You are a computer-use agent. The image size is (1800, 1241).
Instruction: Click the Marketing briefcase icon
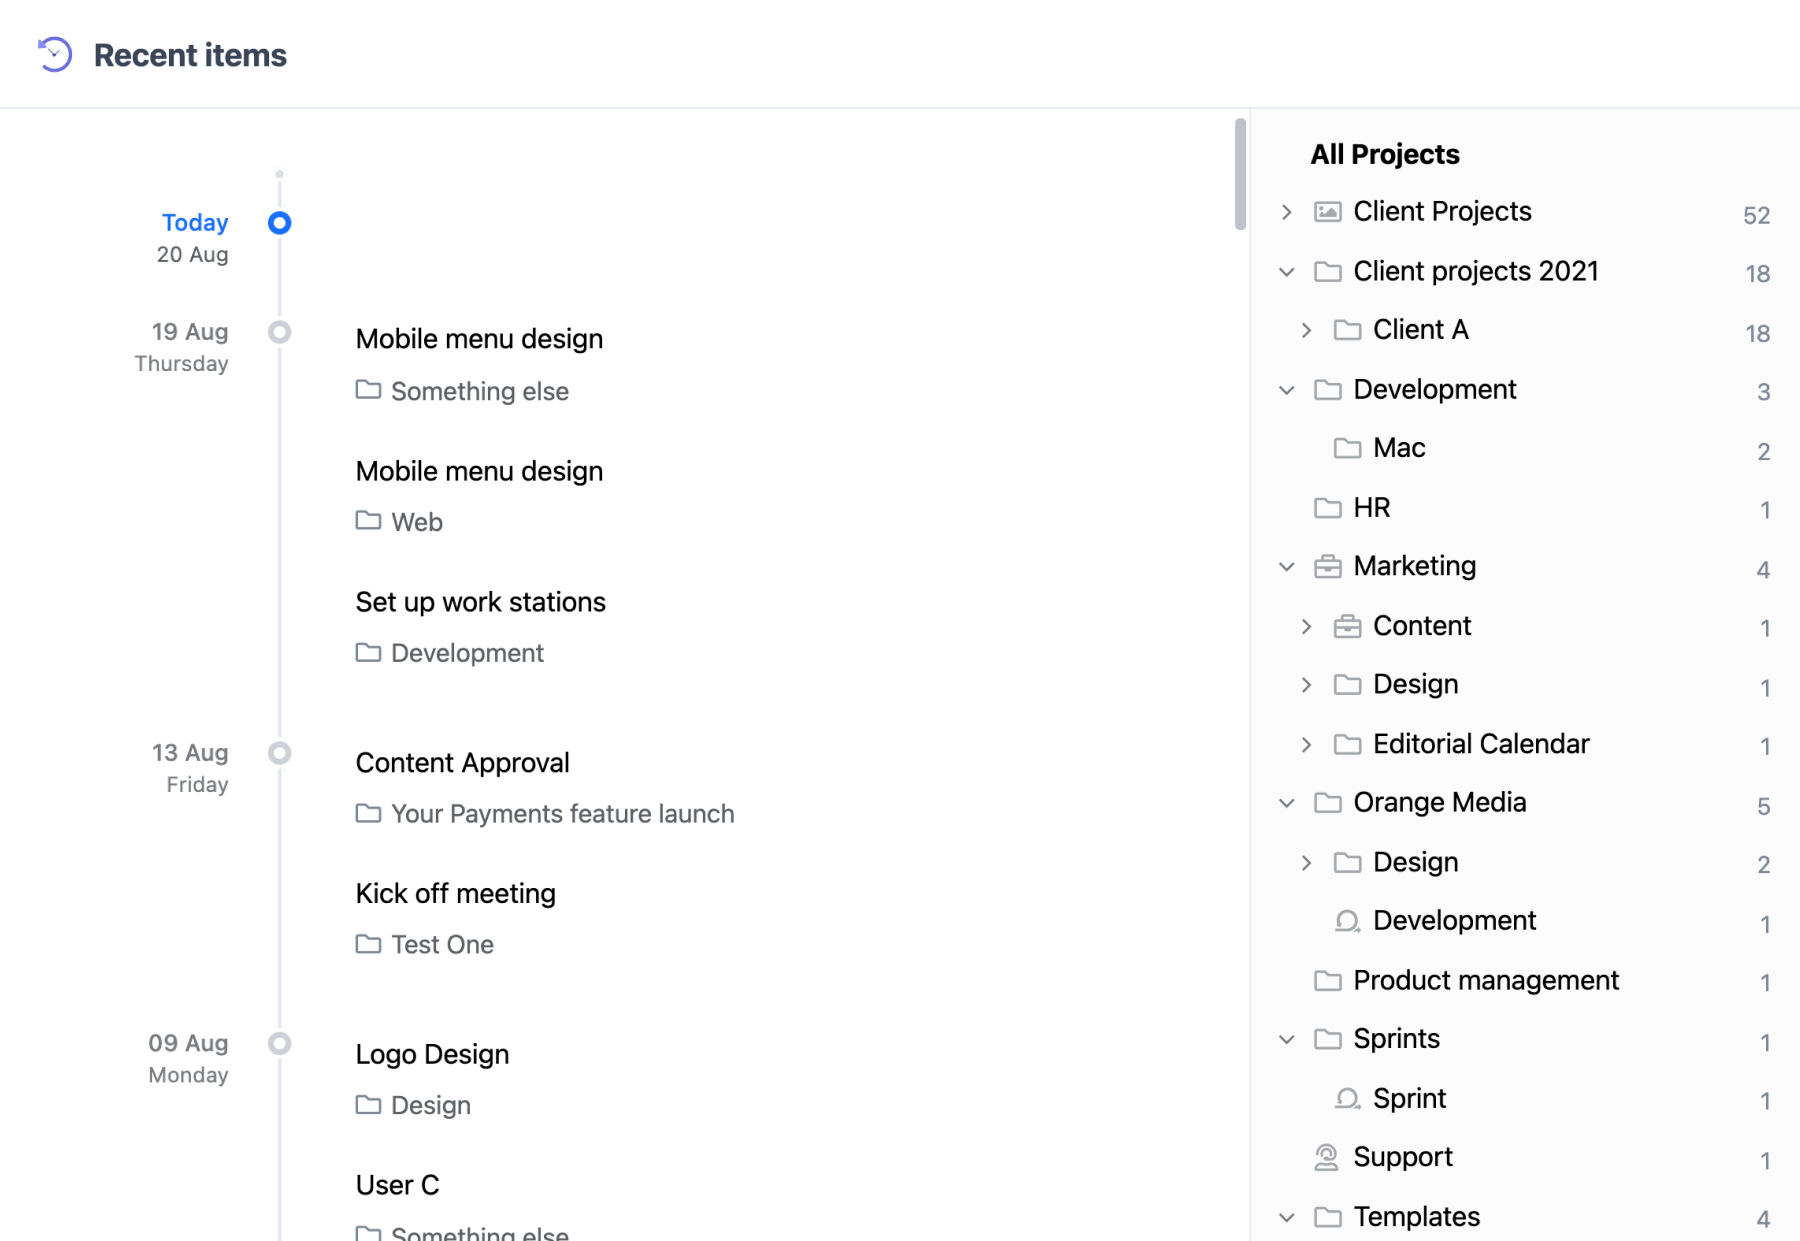click(x=1327, y=567)
